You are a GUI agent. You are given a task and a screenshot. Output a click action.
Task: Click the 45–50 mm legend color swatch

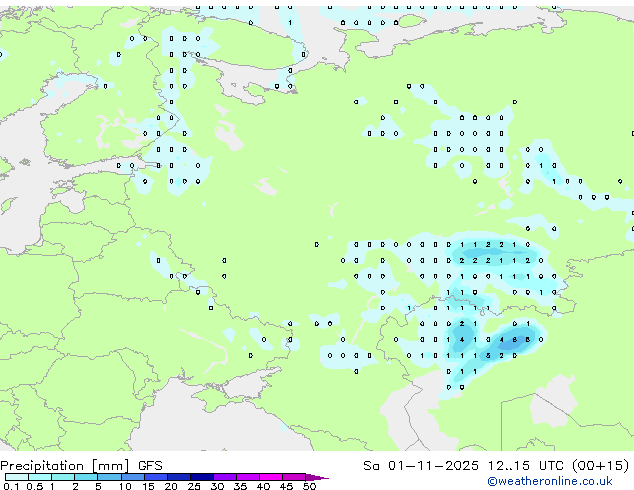pos(294,477)
